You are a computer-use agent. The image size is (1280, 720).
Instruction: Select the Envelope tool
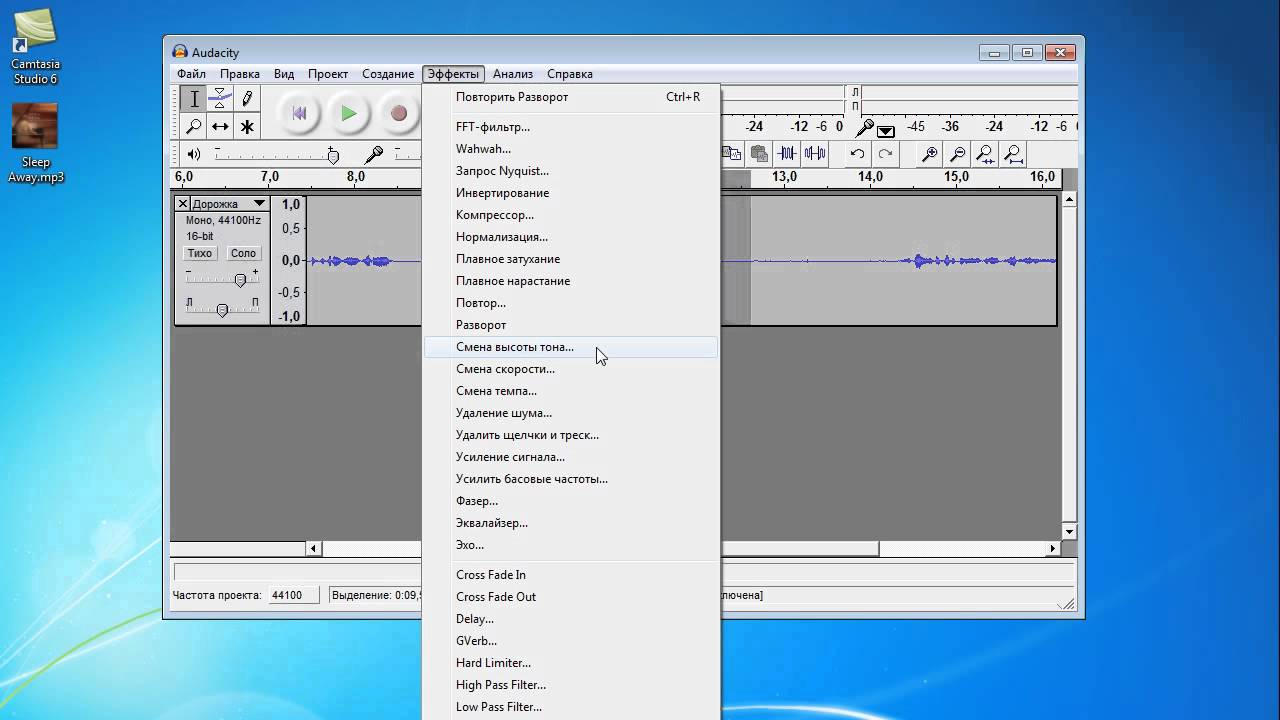click(220, 99)
